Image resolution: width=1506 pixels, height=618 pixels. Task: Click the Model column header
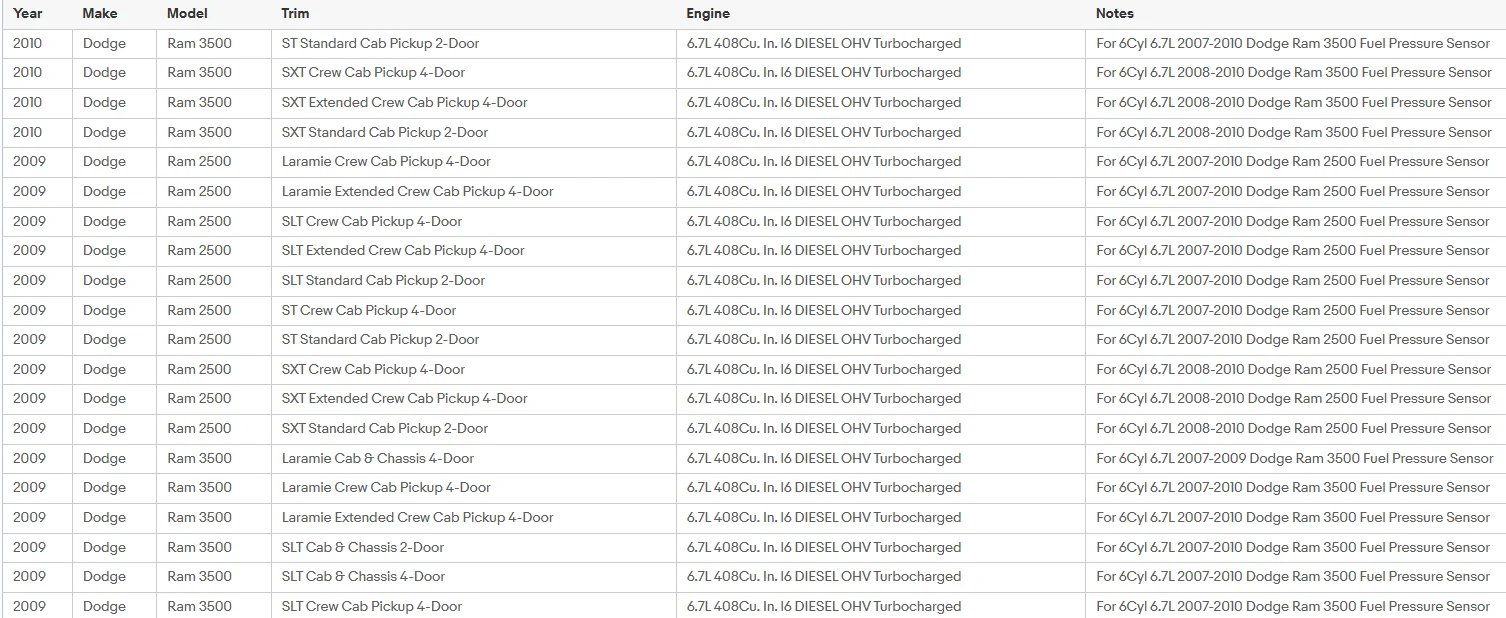(x=188, y=14)
